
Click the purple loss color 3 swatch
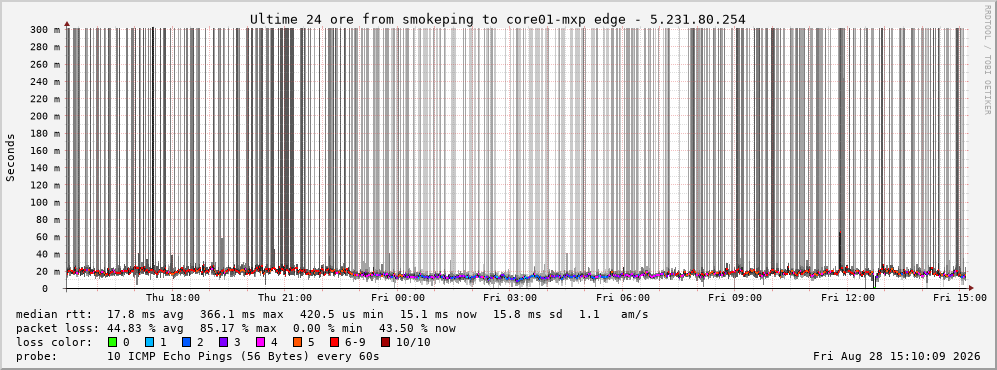click(223, 343)
